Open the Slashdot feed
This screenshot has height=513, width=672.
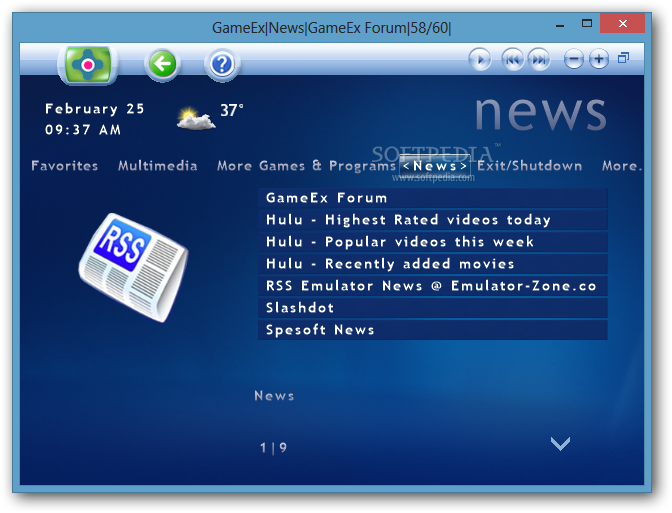click(432, 308)
